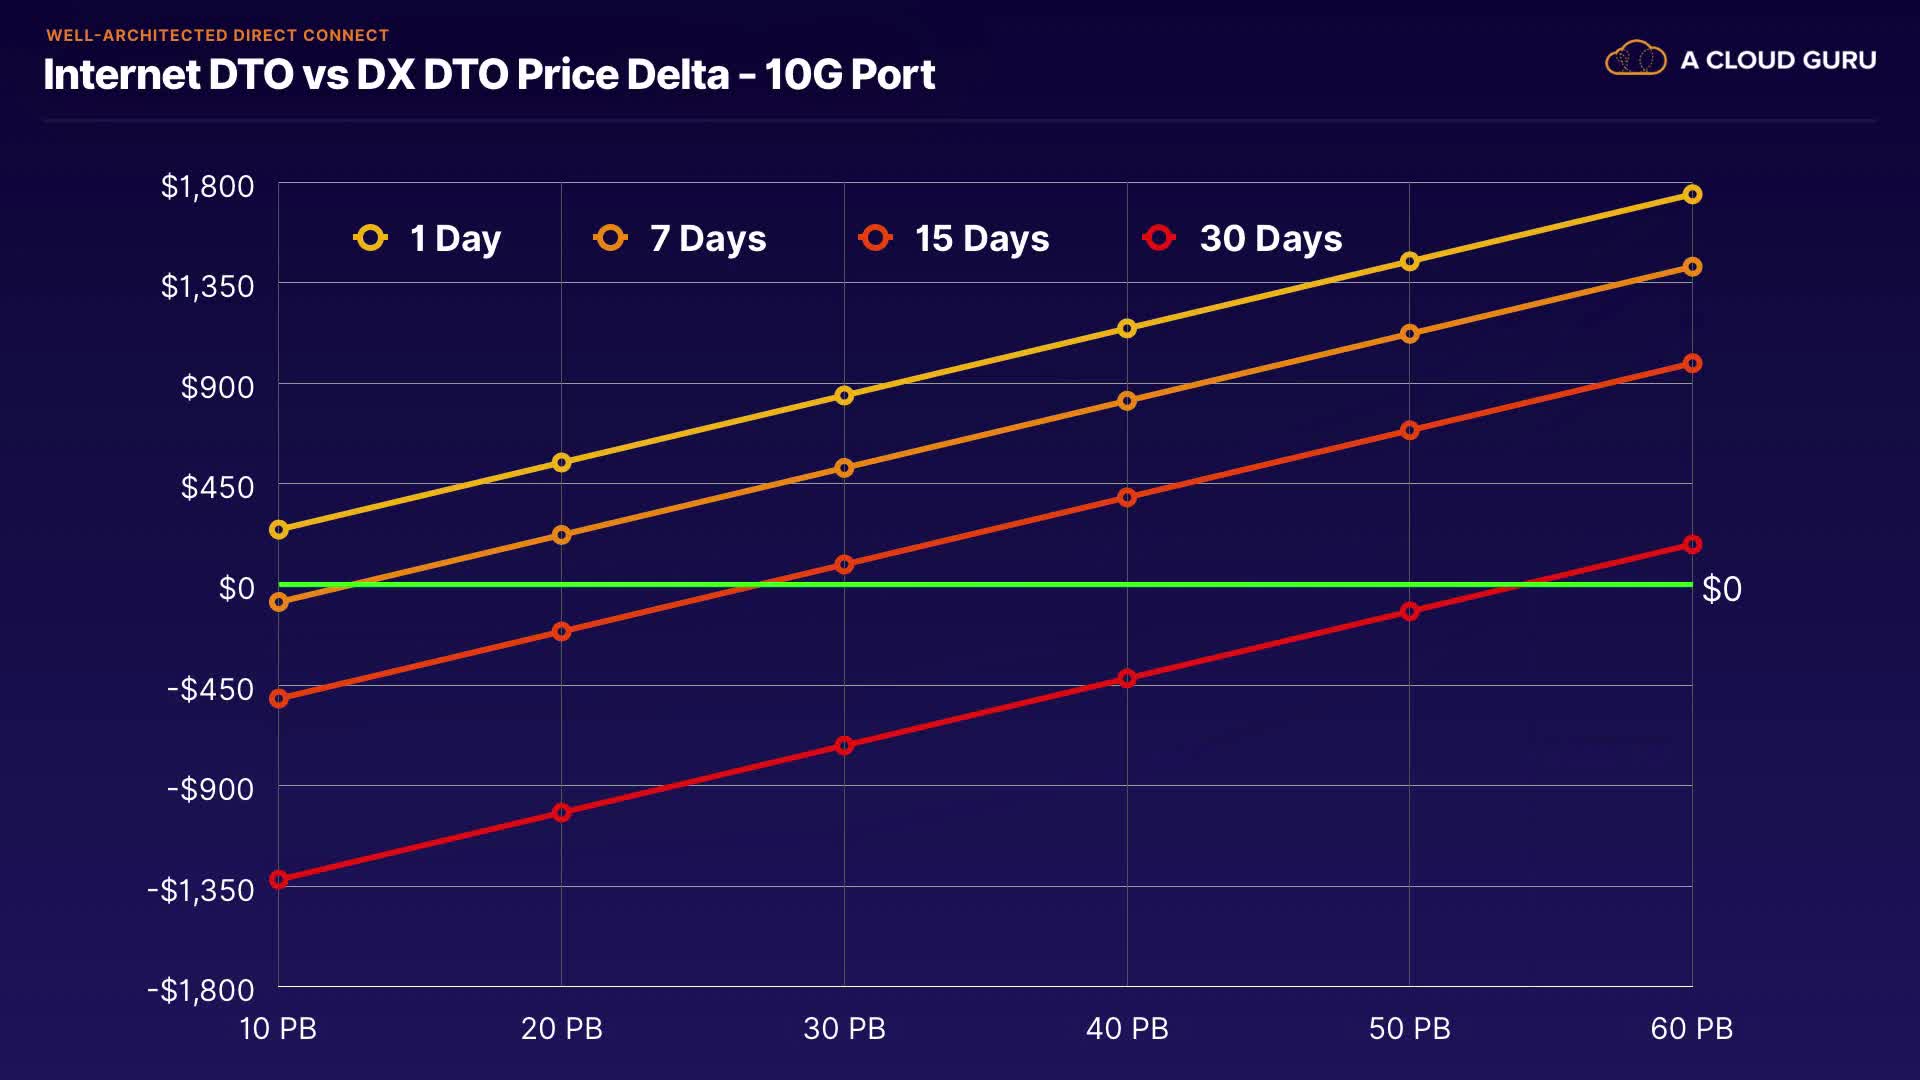This screenshot has width=1920, height=1080.
Task: Click the 60 PB x-axis label
Action: 1691,1028
